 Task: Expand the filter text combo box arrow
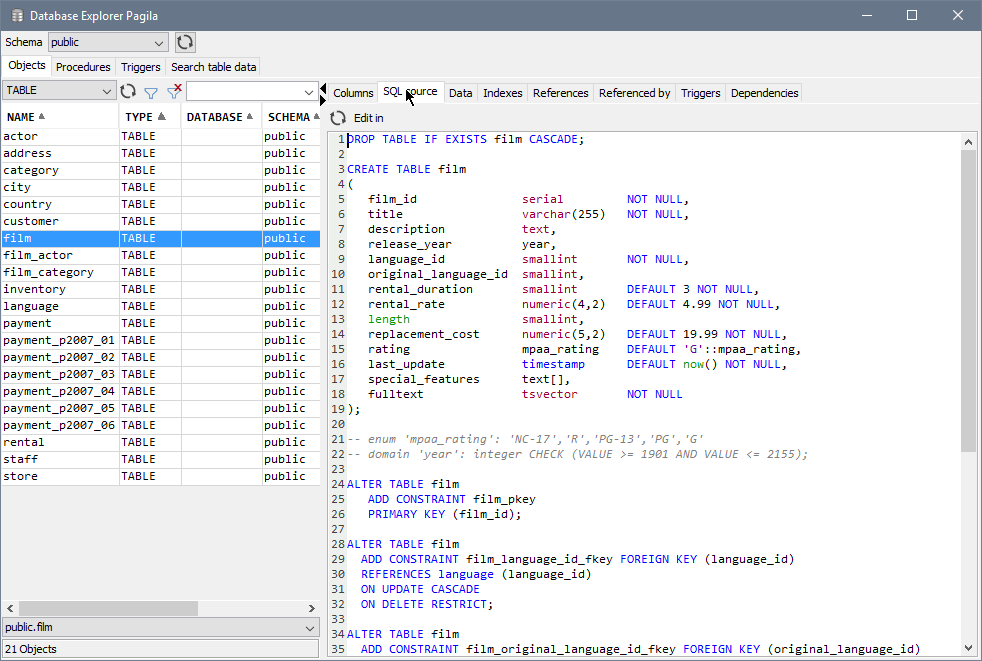point(309,92)
